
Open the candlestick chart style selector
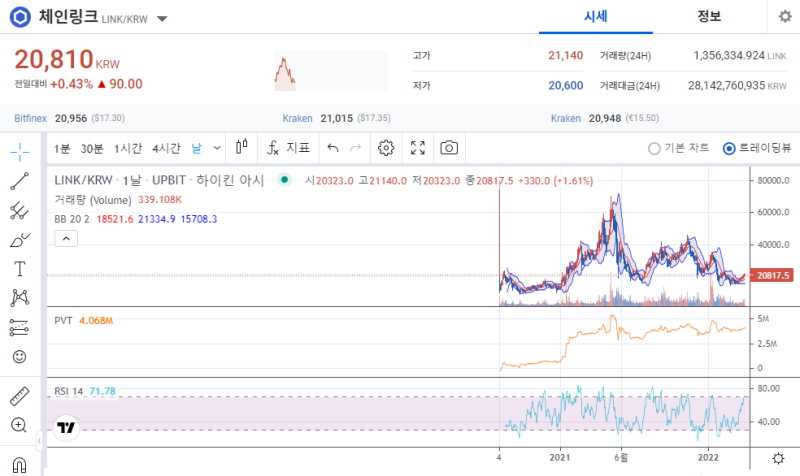[242, 148]
